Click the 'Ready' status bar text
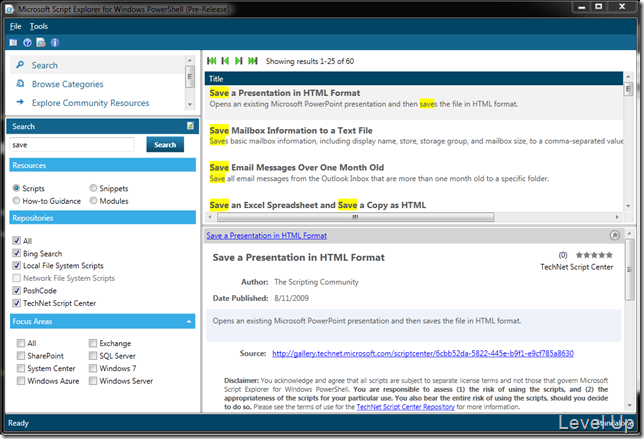Screen dimensions: 644x439 tap(18, 423)
